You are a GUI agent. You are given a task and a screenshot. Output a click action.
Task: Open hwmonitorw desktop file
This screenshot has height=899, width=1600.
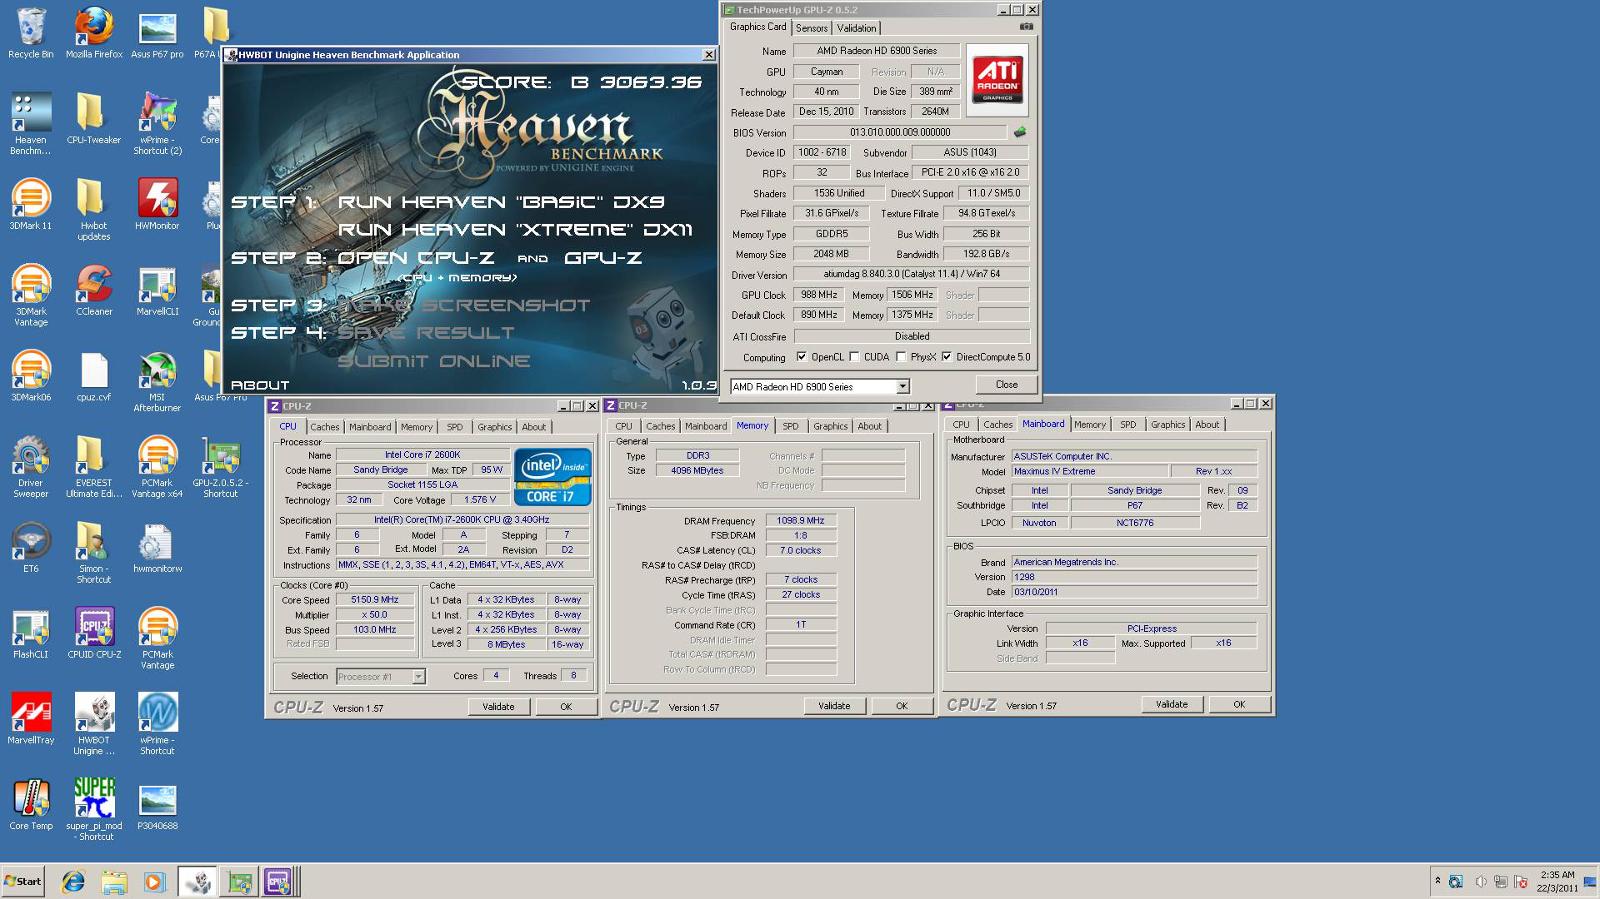click(157, 548)
